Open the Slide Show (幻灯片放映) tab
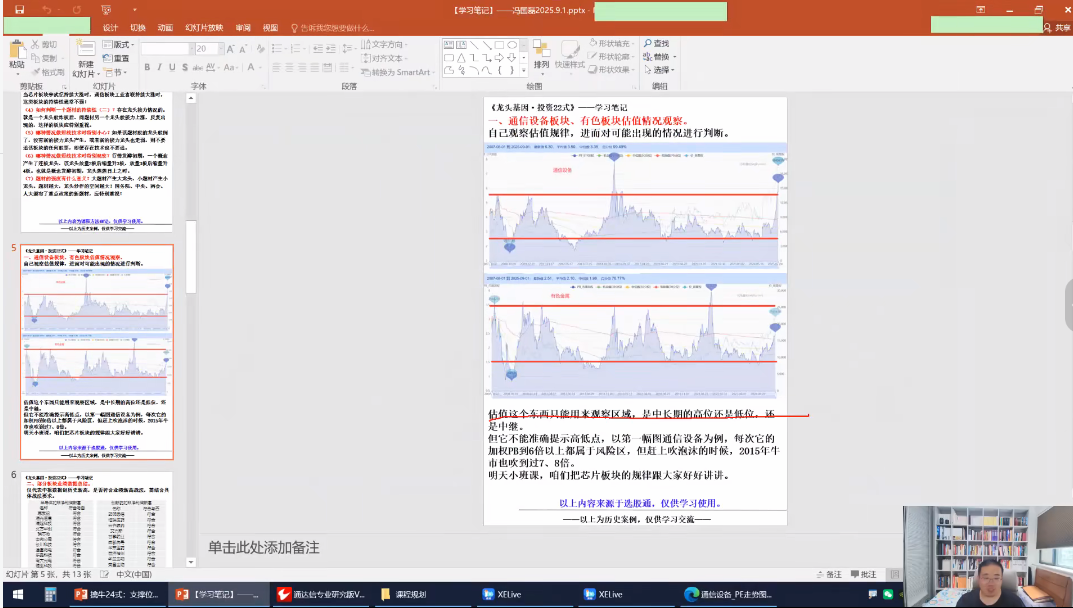This screenshot has width=1073, height=608. click(x=203, y=28)
